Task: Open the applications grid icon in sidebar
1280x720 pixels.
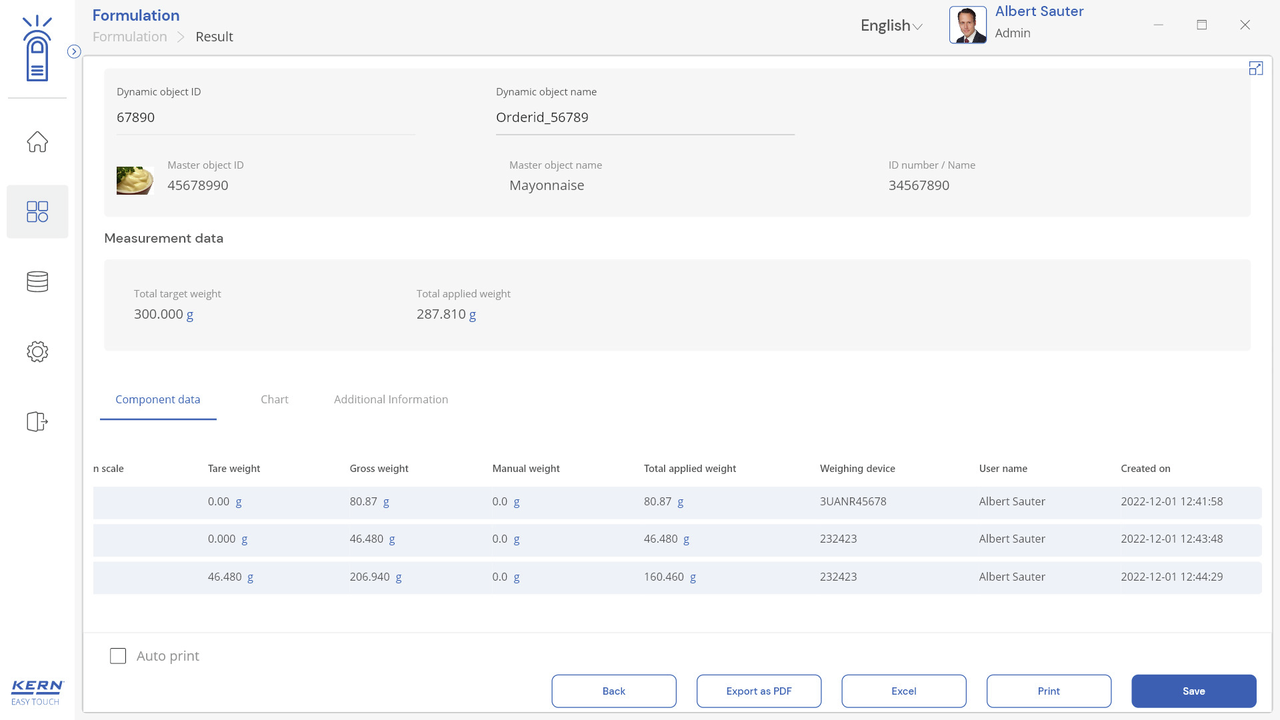Action: click(x=37, y=211)
